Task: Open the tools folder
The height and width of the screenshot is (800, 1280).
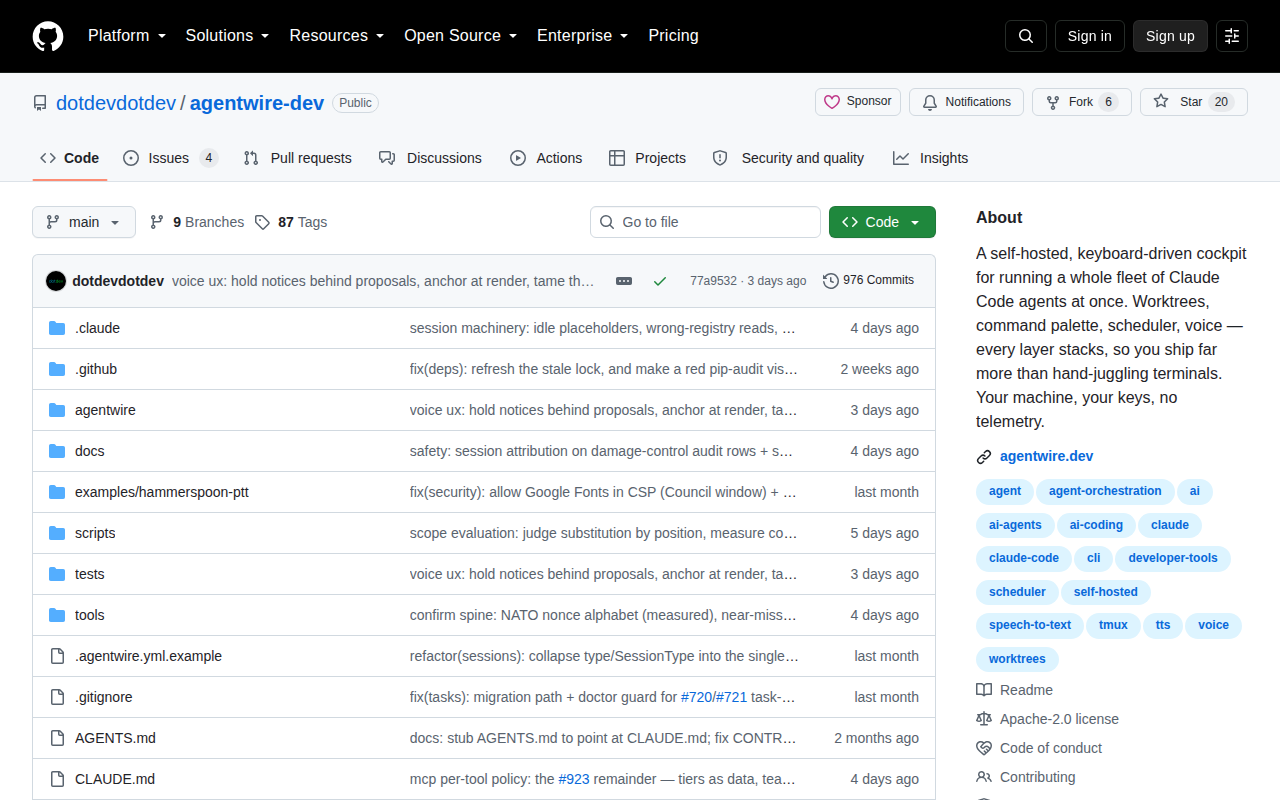Action: click(89, 615)
